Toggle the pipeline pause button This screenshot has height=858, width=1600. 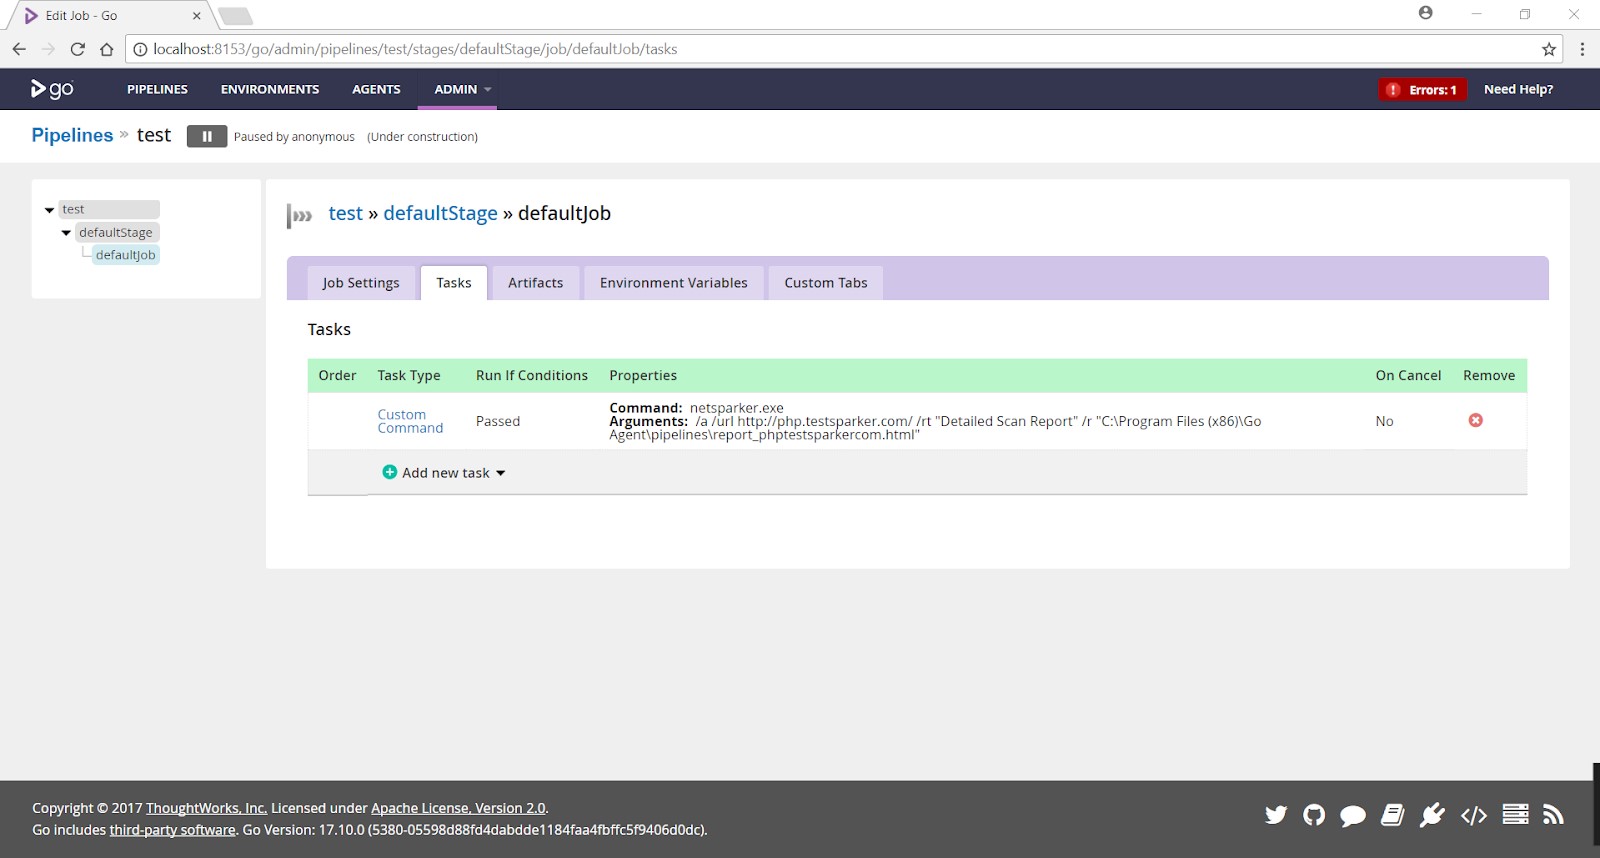click(207, 137)
